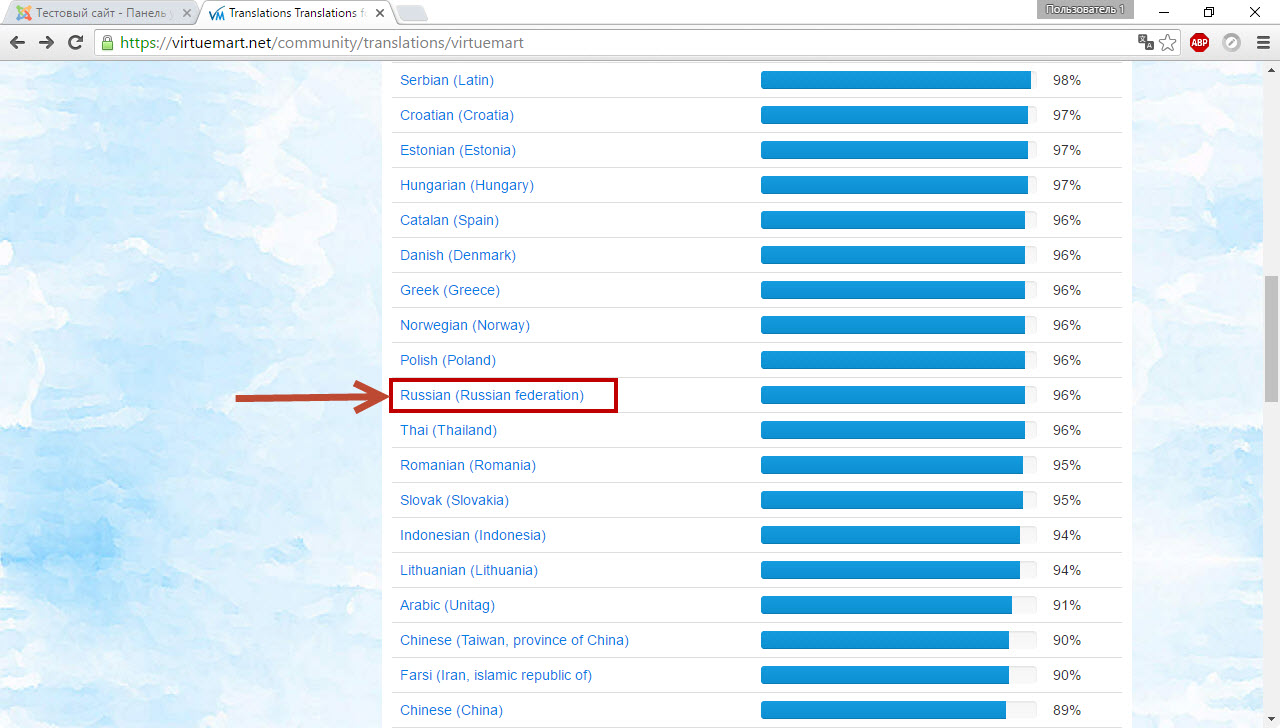Click the Пользователь 1 profile button

(1085, 9)
